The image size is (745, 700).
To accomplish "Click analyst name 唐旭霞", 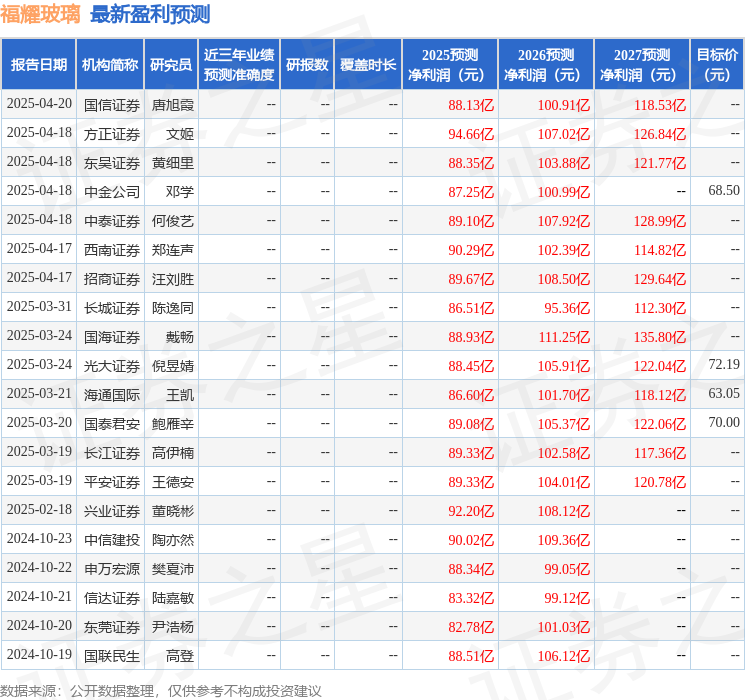I will 172,104.
